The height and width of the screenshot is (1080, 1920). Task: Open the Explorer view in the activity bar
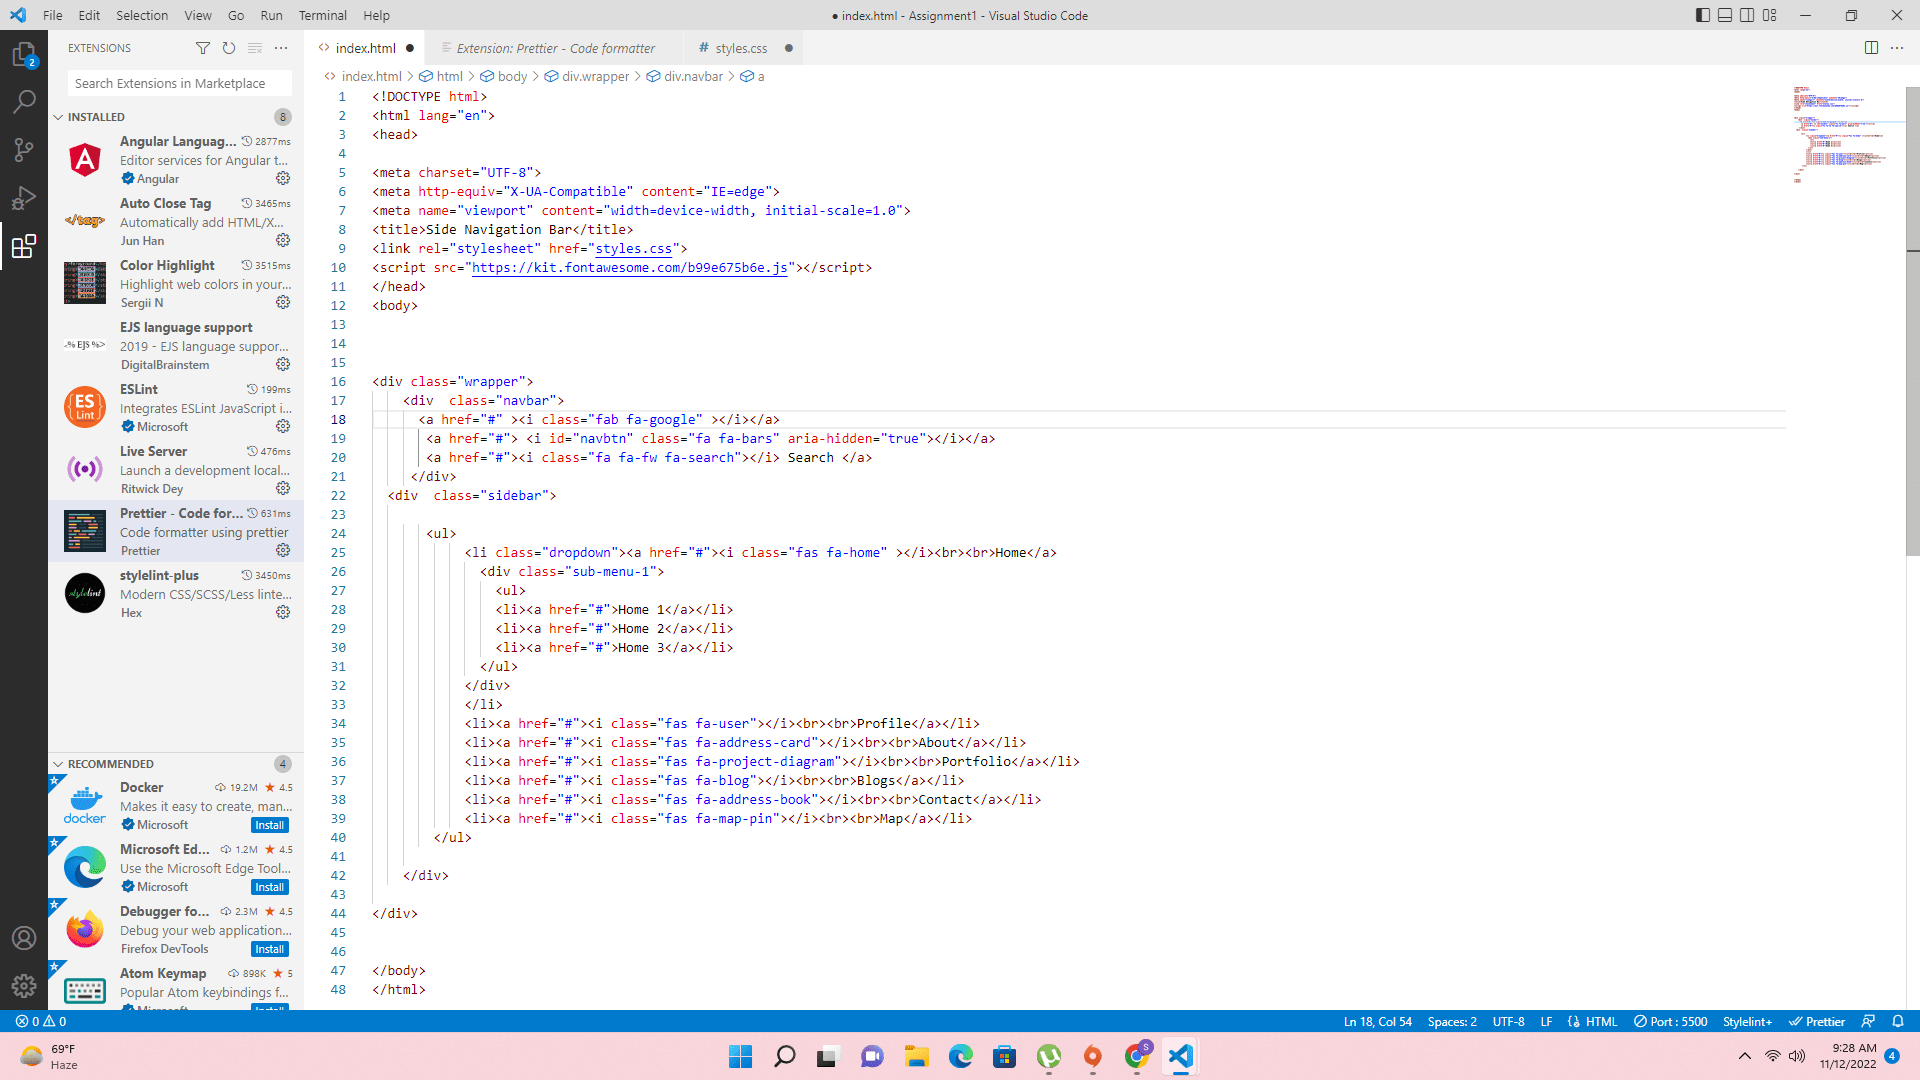[24, 54]
